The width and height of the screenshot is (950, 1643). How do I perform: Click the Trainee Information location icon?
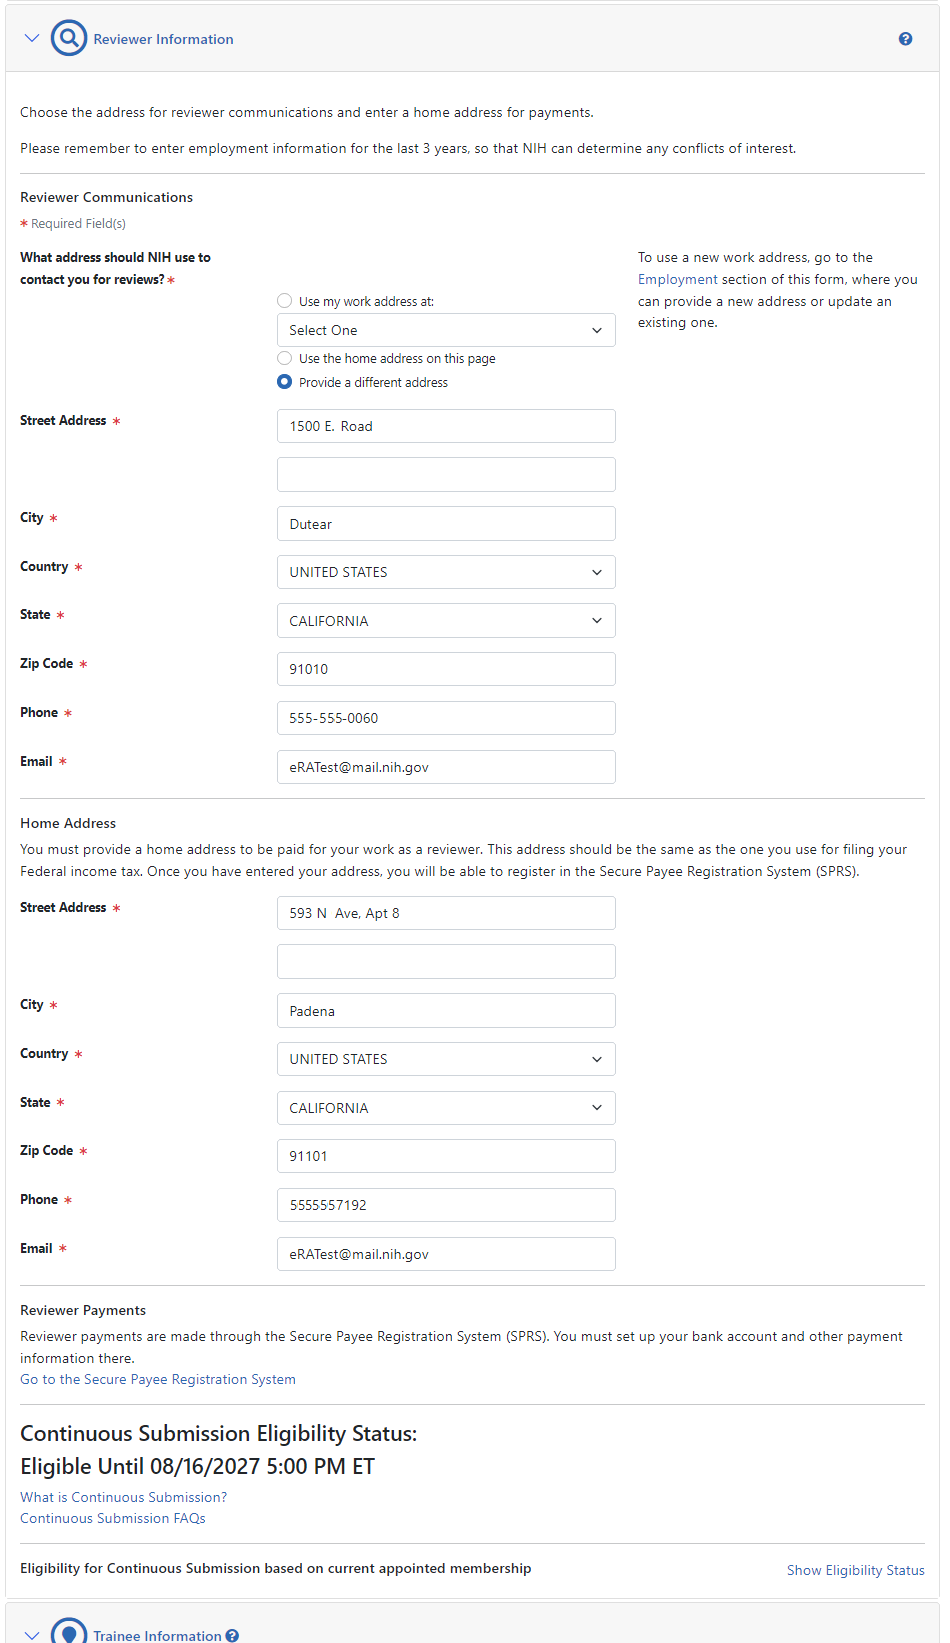(69, 1632)
